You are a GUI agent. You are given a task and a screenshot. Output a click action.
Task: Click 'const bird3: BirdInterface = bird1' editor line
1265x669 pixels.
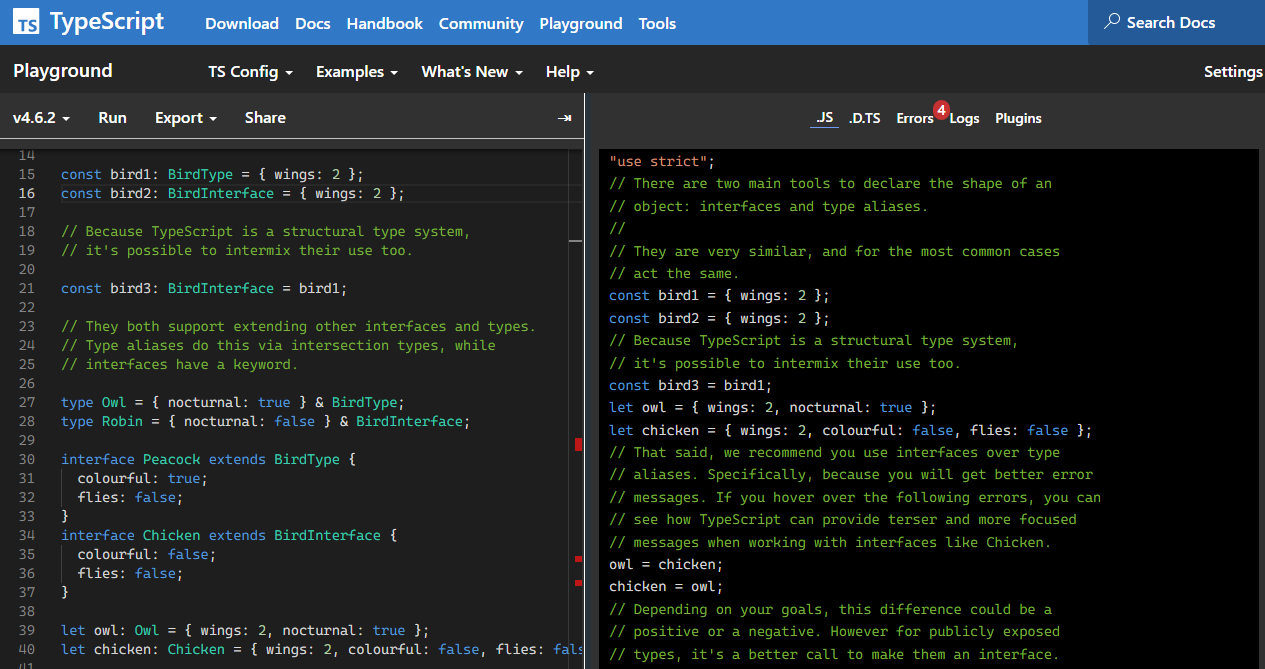tap(204, 288)
